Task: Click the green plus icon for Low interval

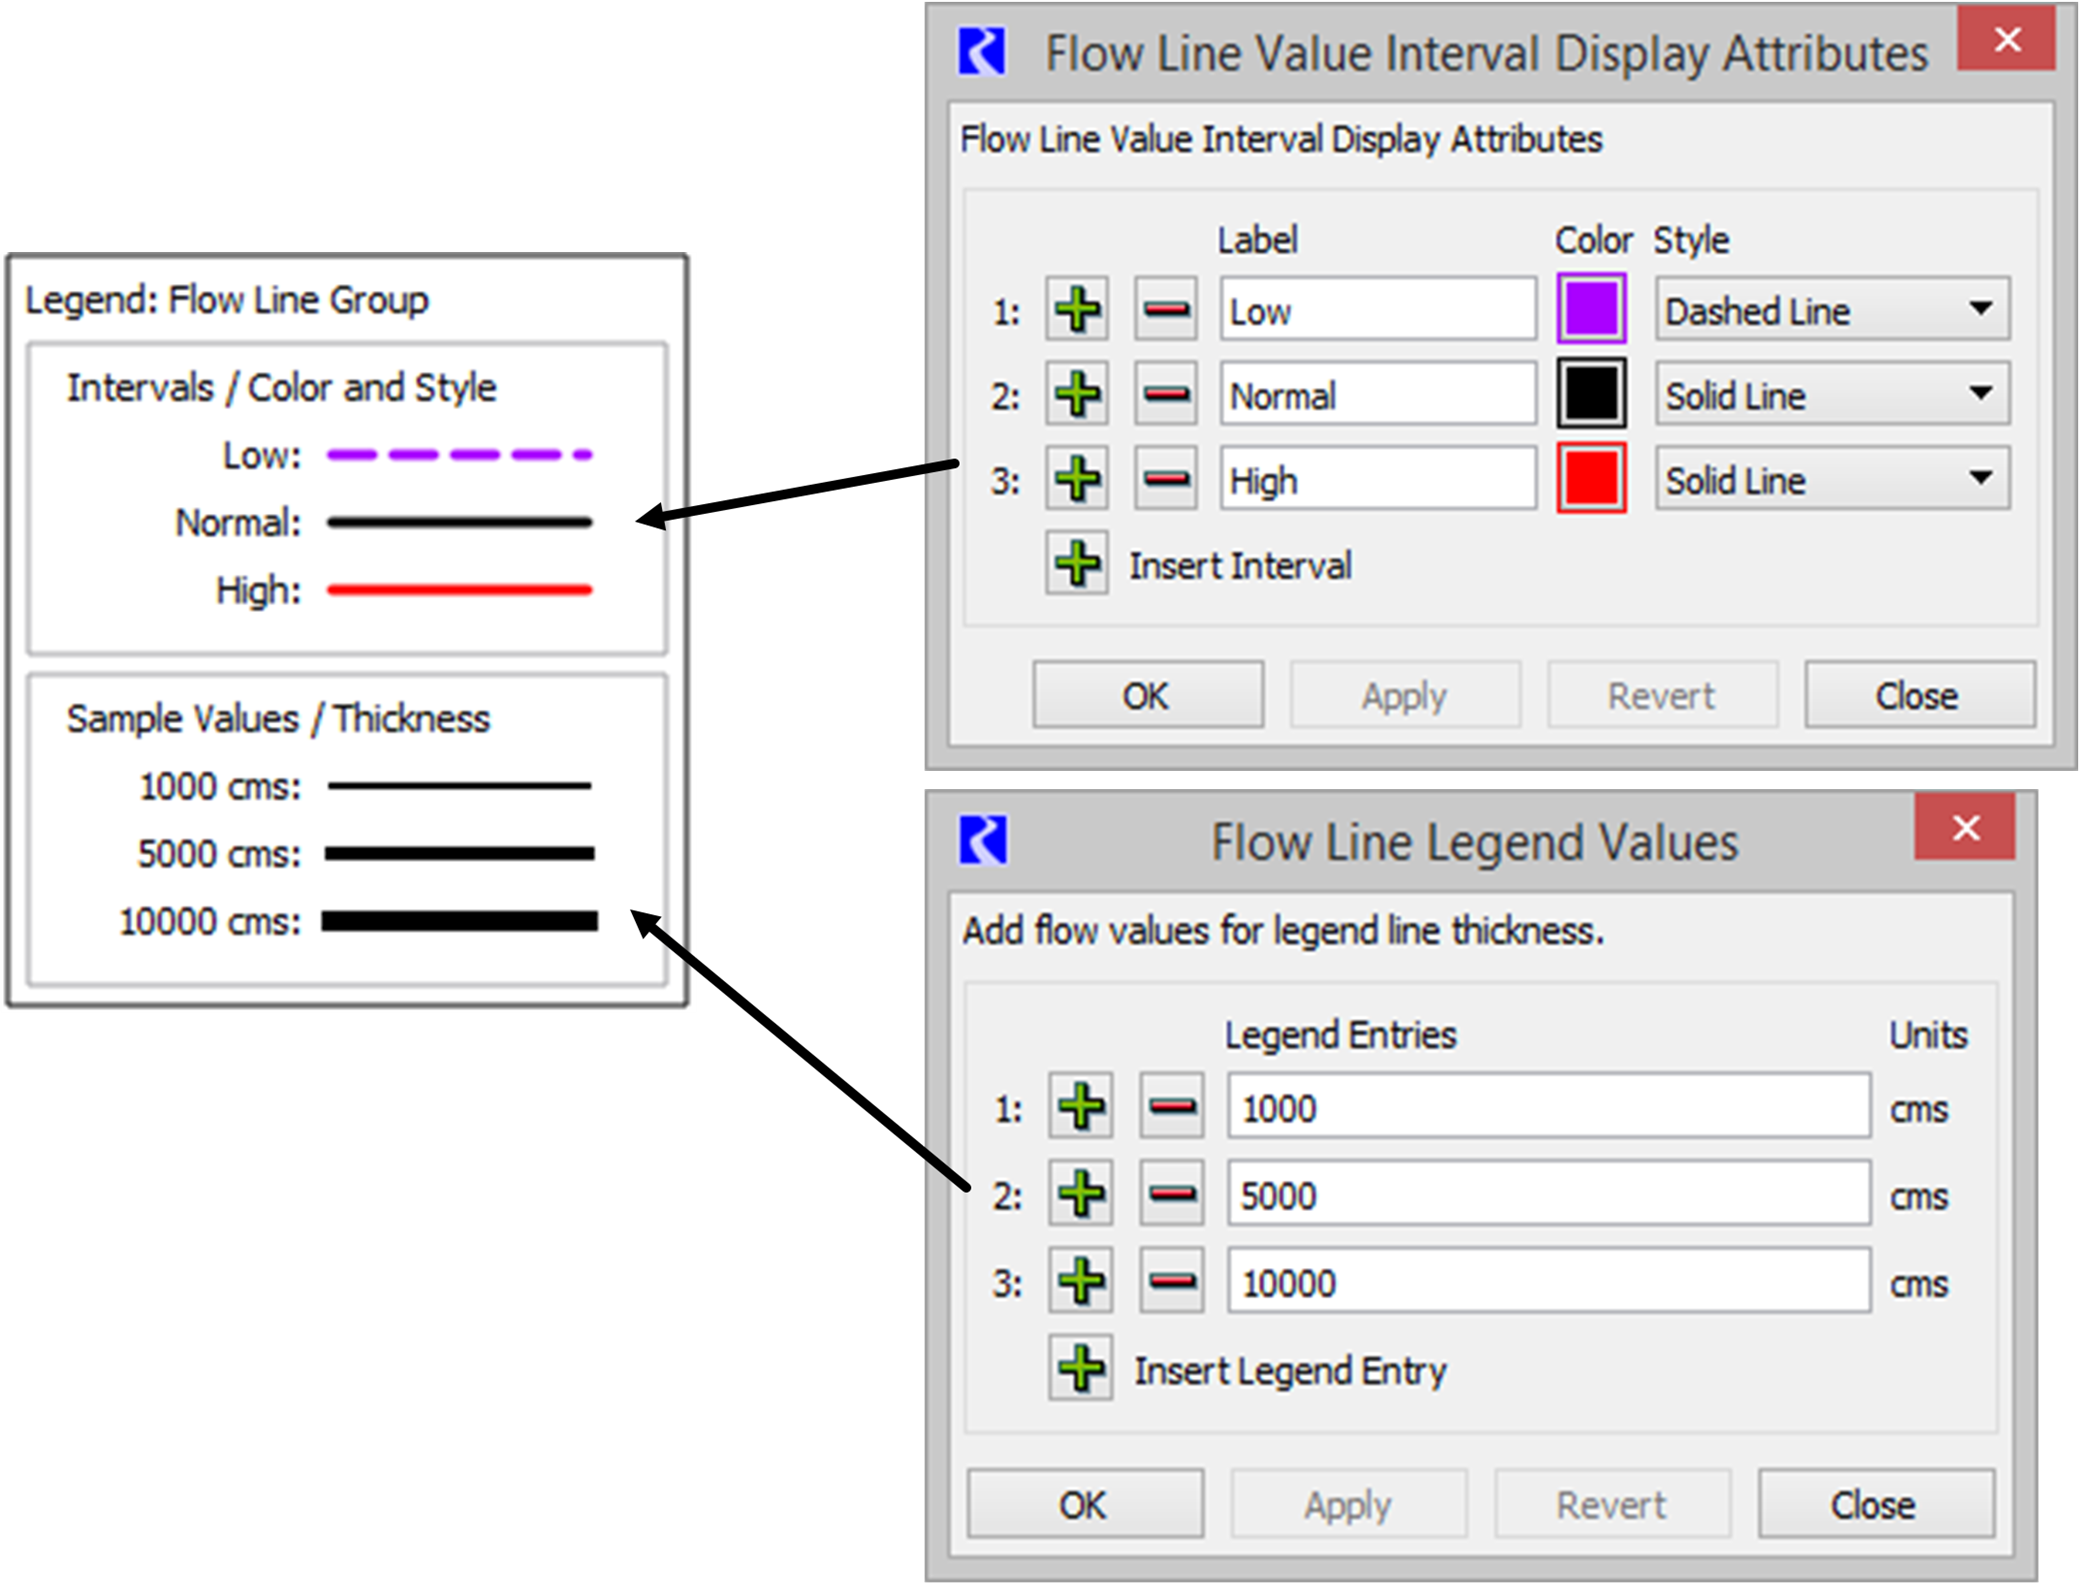Action: tap(1077, 310)
